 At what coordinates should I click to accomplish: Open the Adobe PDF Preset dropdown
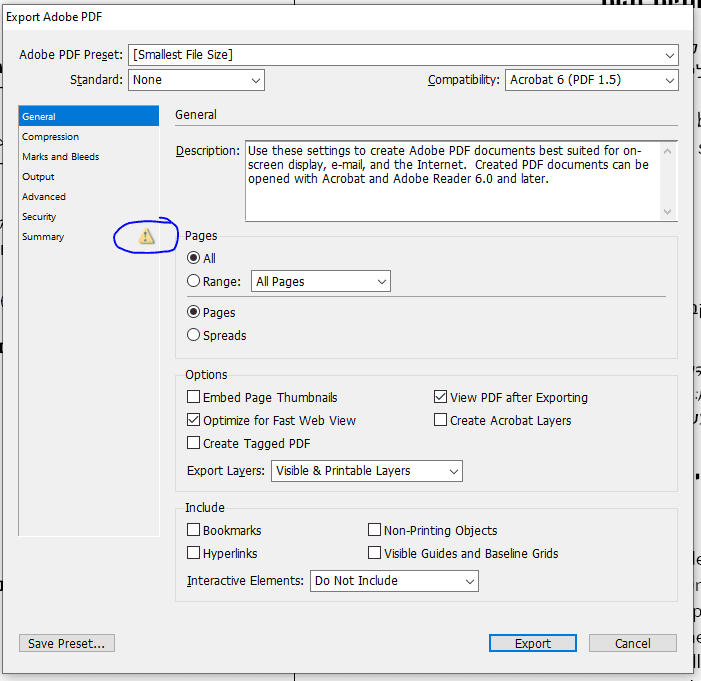coord(403,55)
